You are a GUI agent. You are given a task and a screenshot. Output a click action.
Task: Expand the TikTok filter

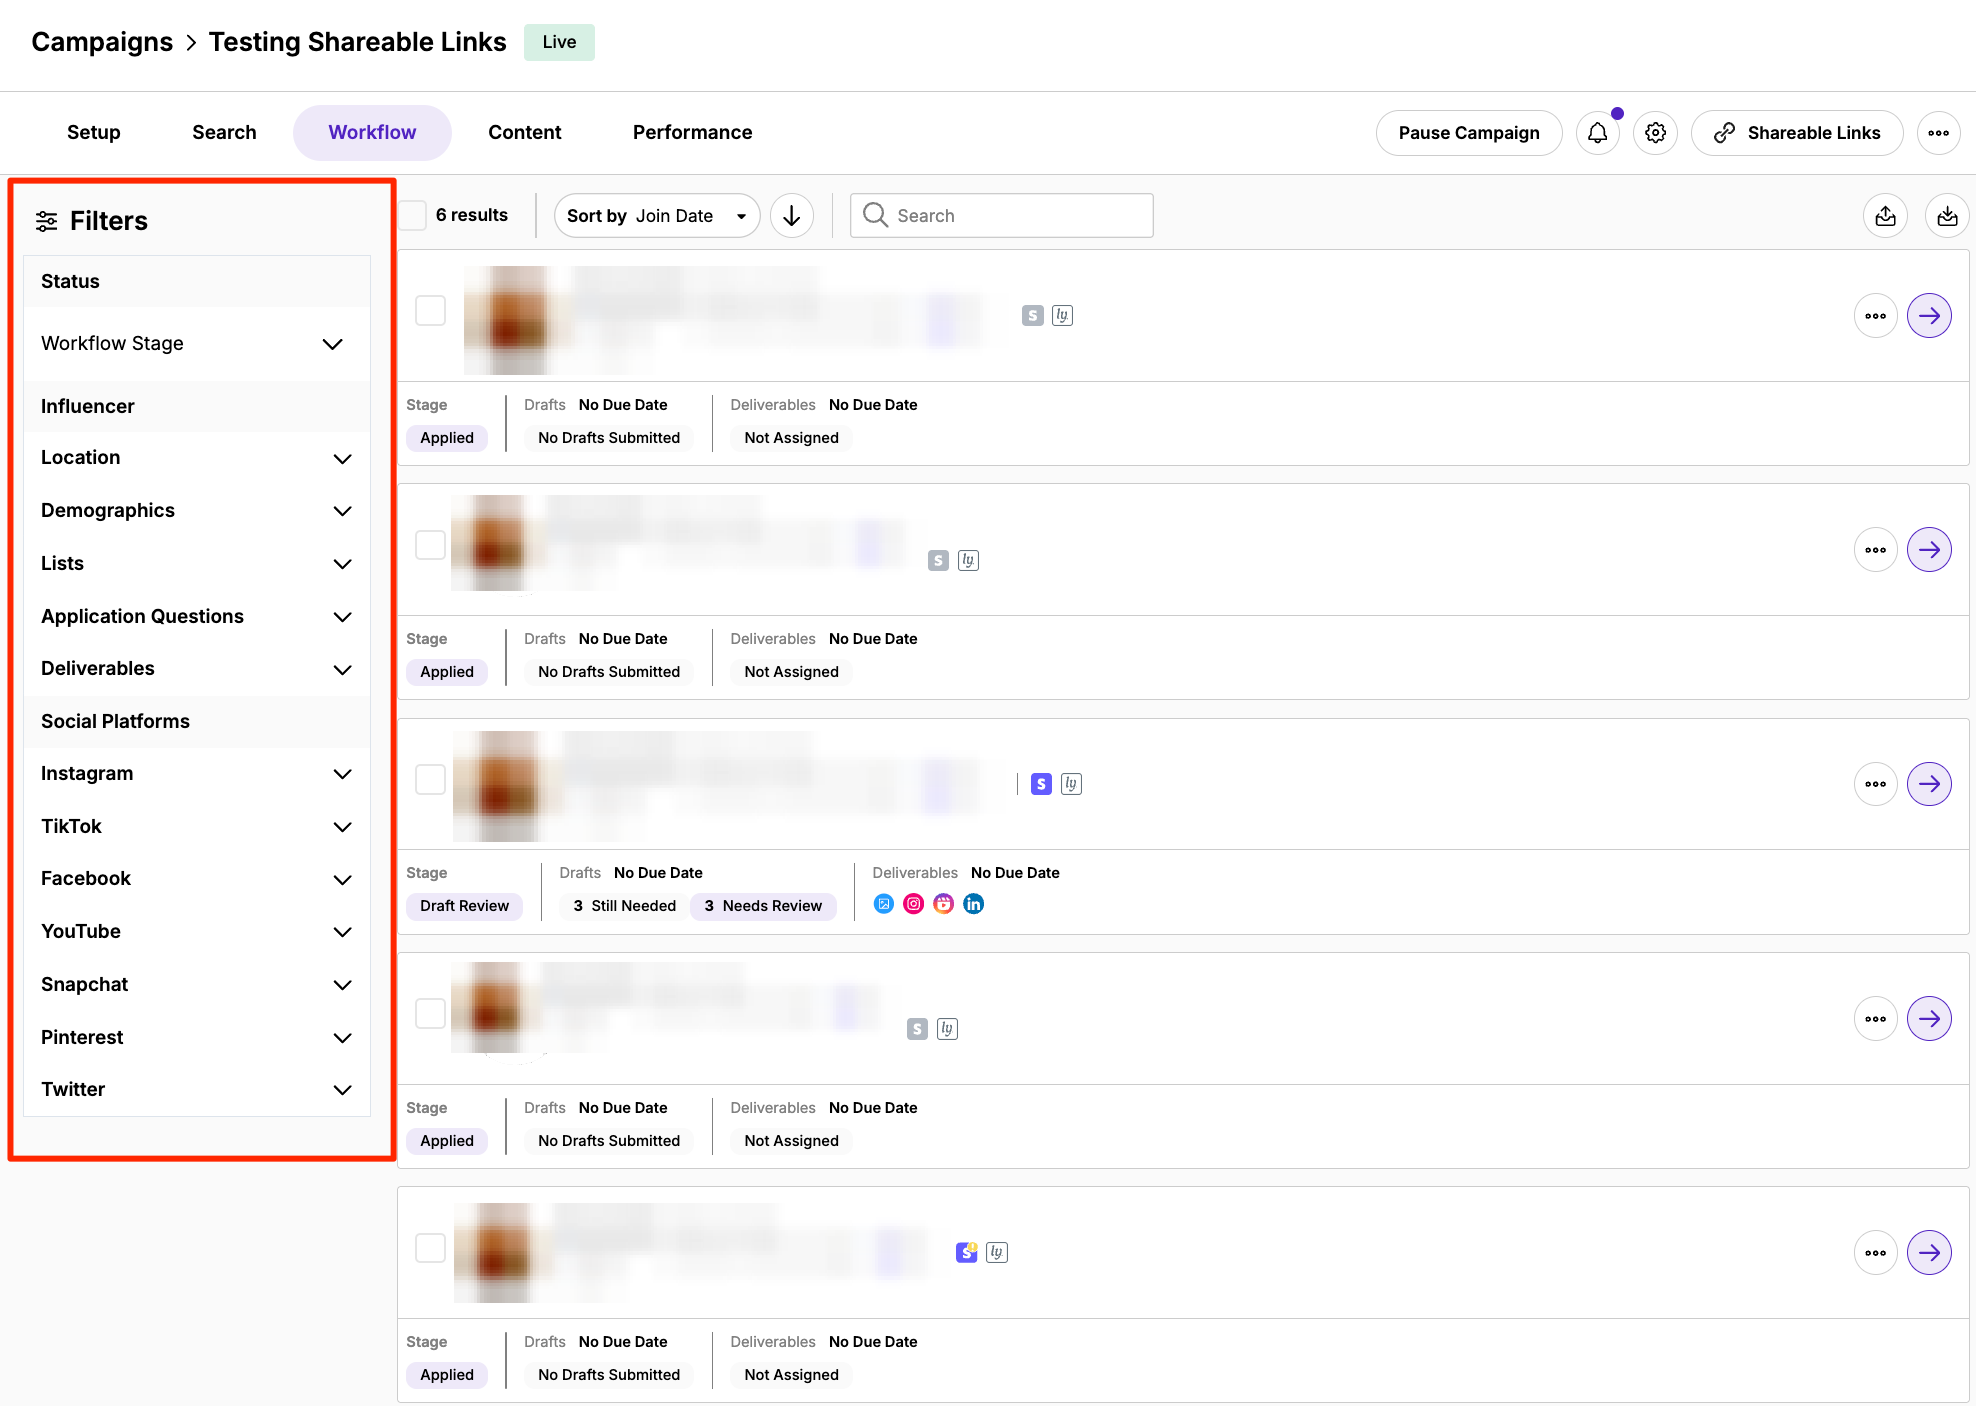[x=197, y=827]
